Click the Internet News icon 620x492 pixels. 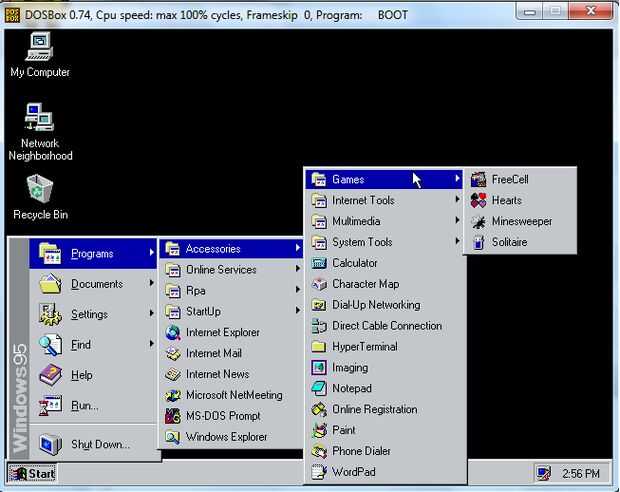click(173, 375)
